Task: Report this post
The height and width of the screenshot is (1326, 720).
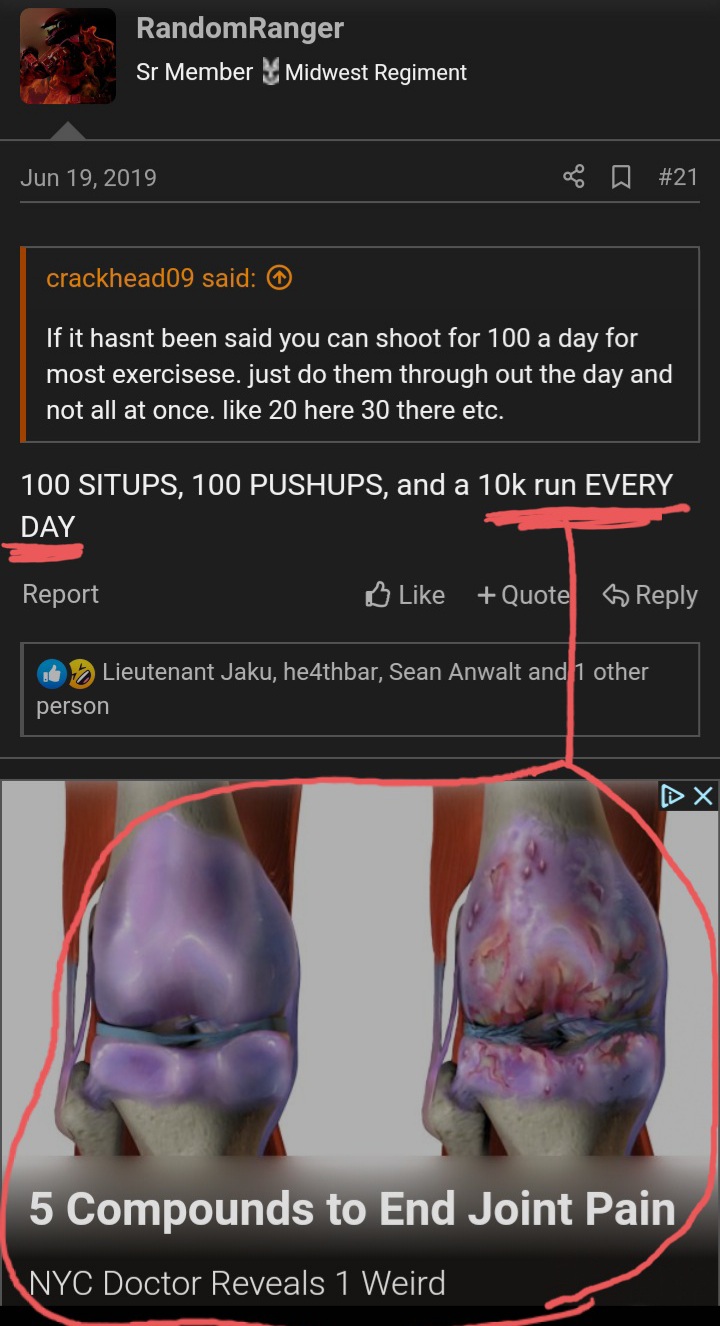Action: (x=61, y=594)
